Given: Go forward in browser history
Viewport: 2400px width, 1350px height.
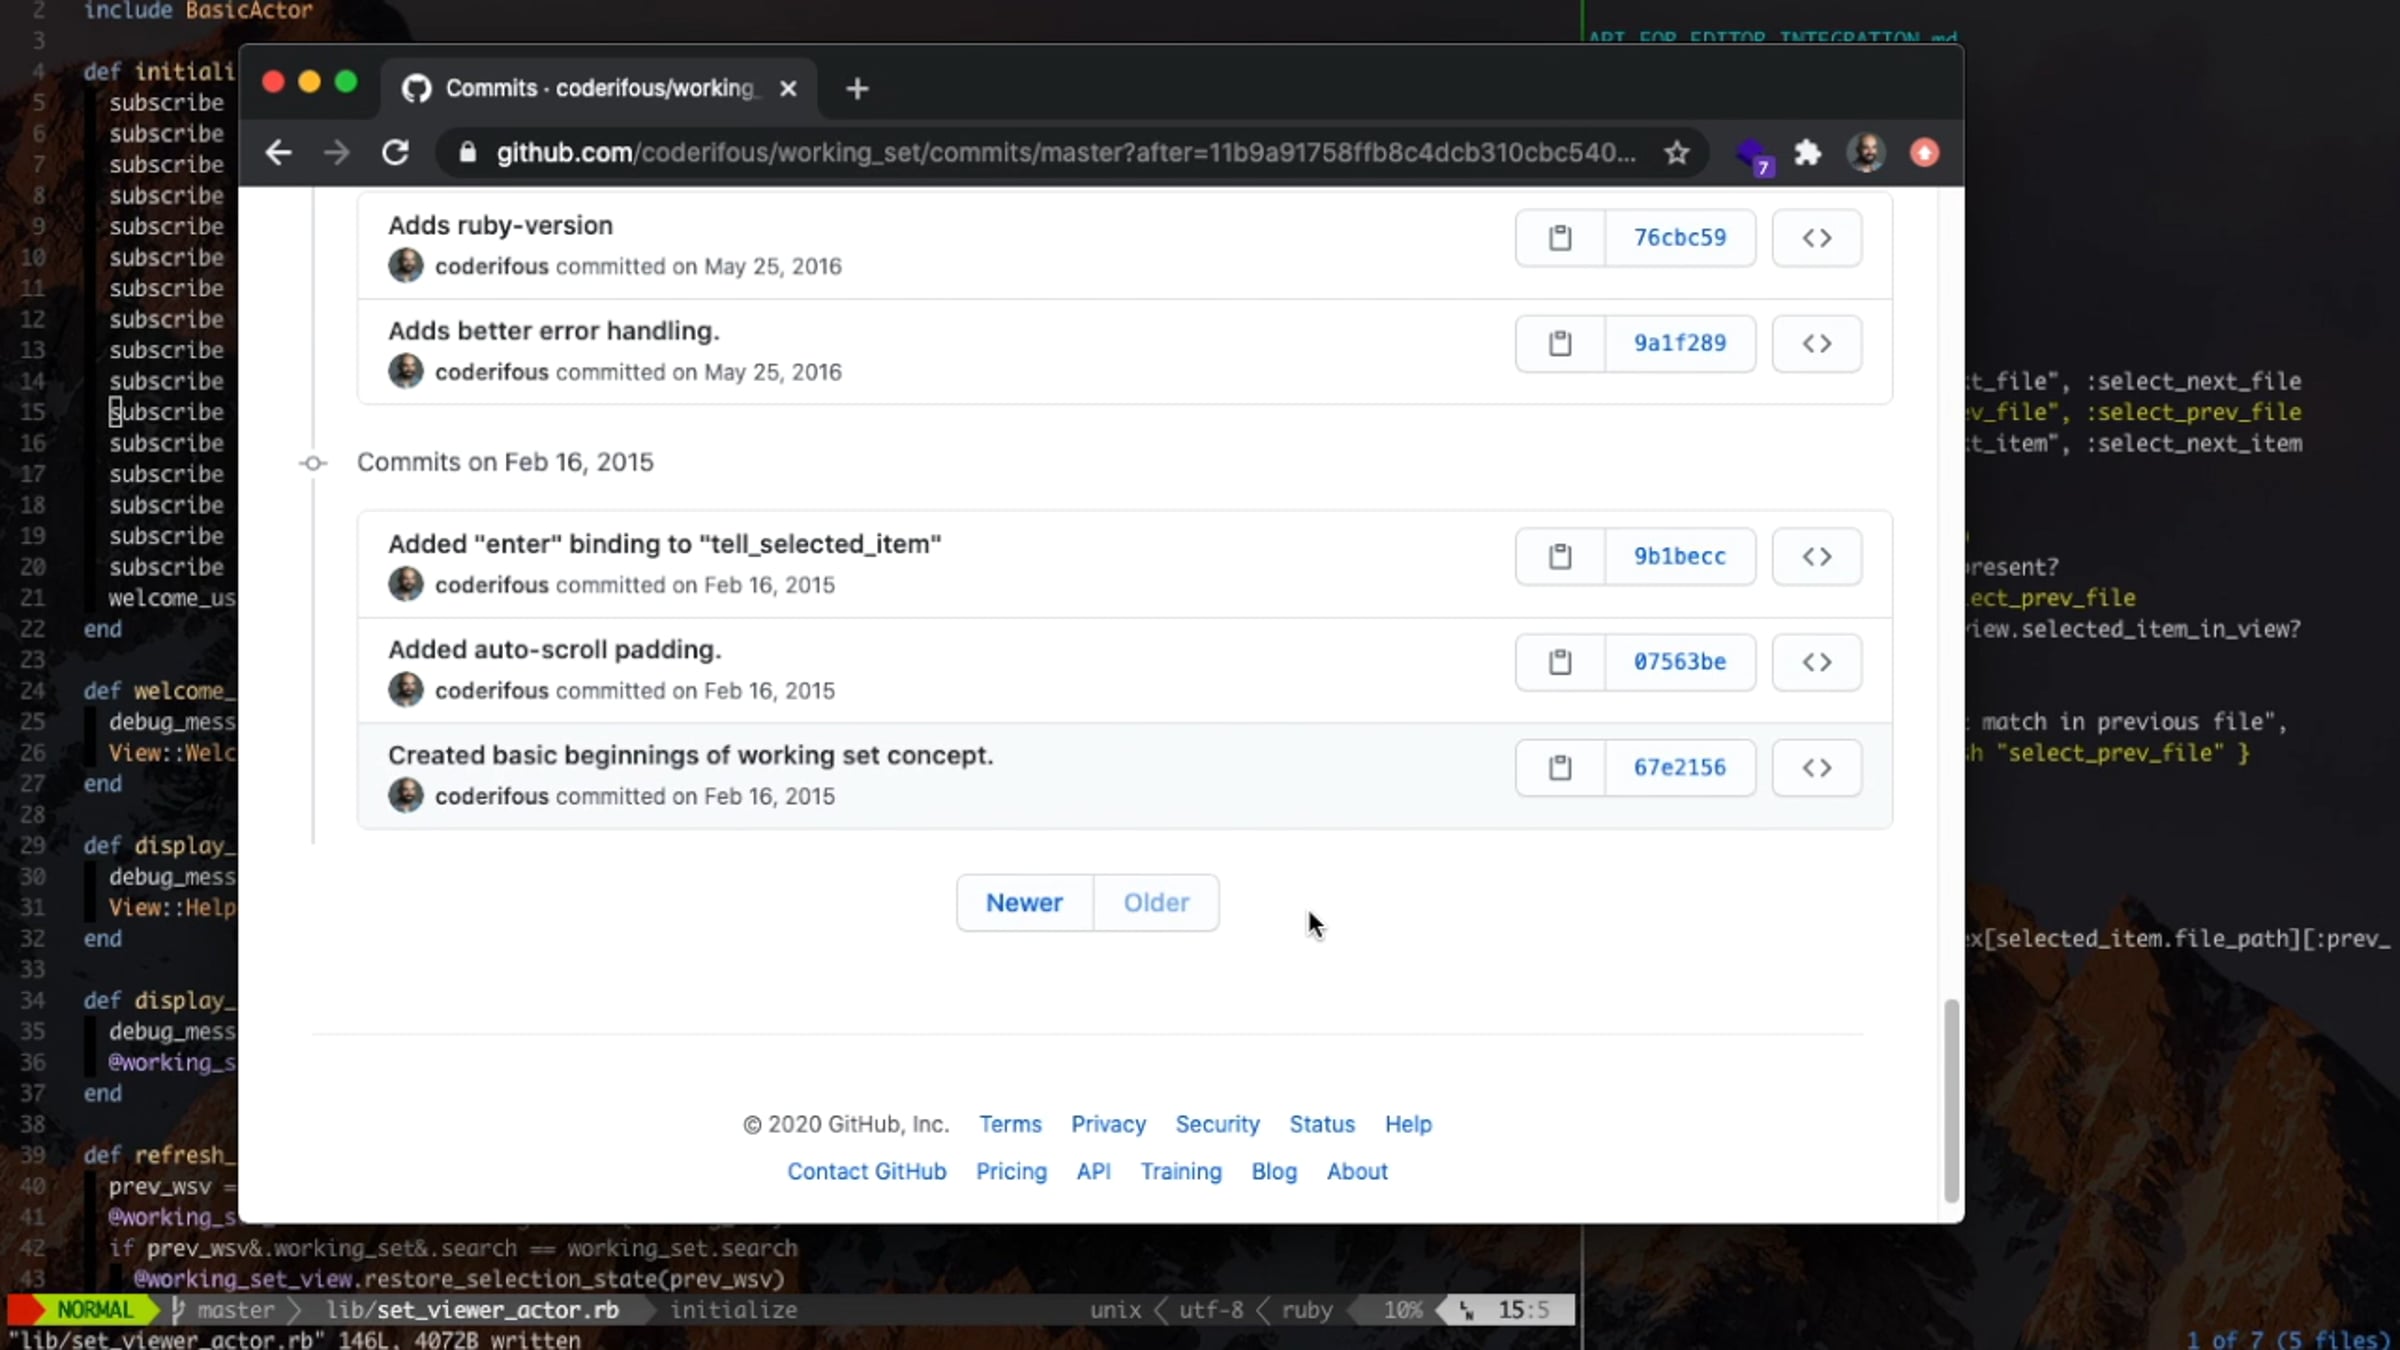Looking at the screenshot, I should (x=337, y=153).
